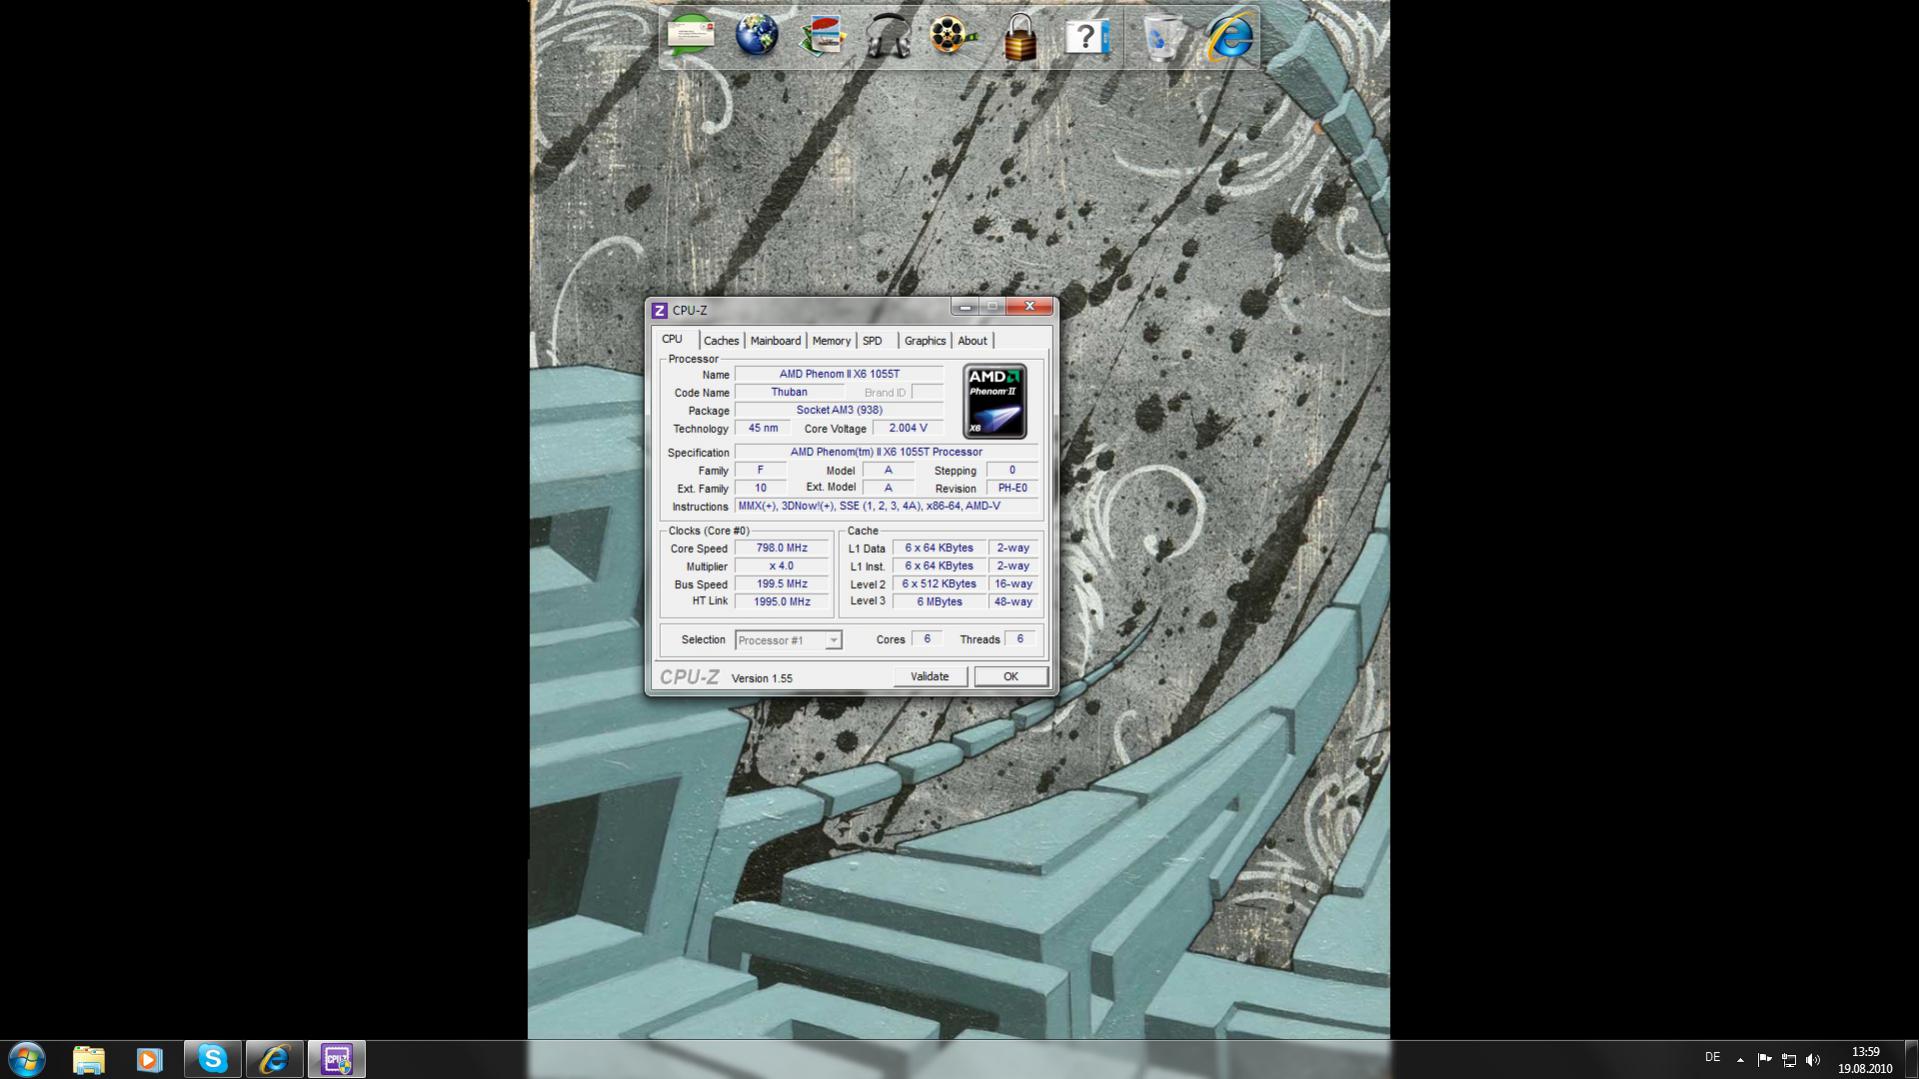Viewport: 1919px width, 1079px height.
Task: Click the DE language indicator
Action: click(x=1712, y=1057)
